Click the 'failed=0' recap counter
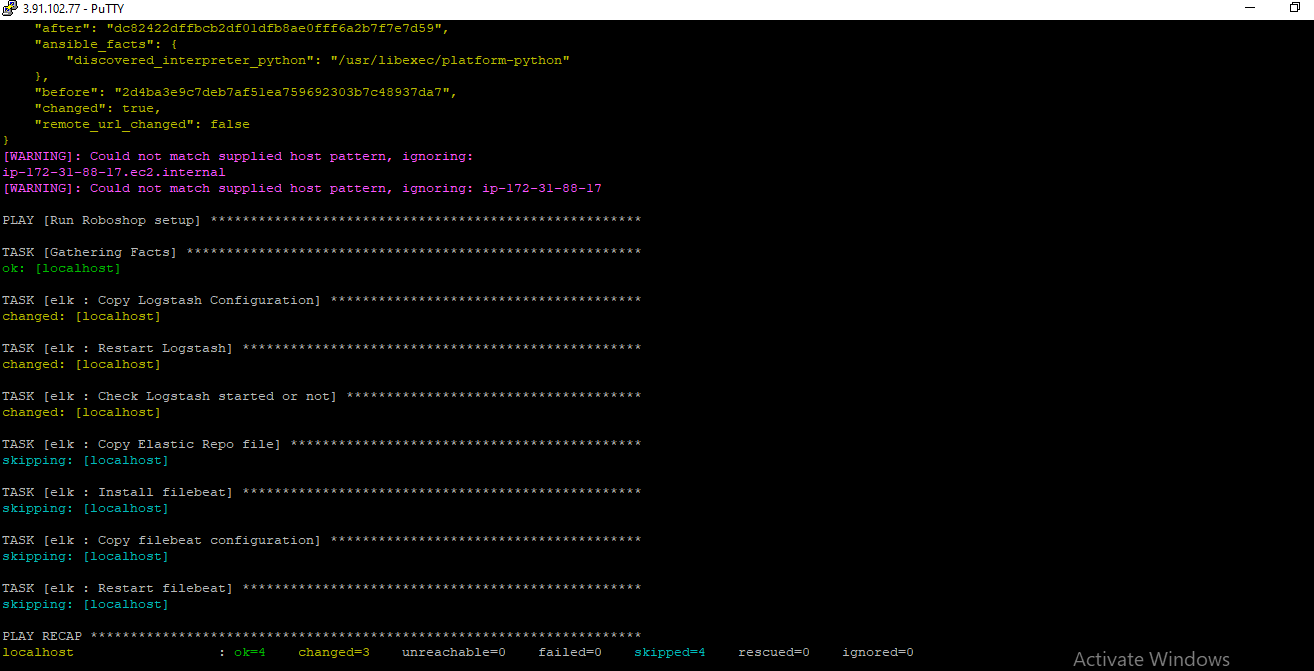Image resolution: width=1314 pixels, height=671 pixels. [x=569, y=651]
